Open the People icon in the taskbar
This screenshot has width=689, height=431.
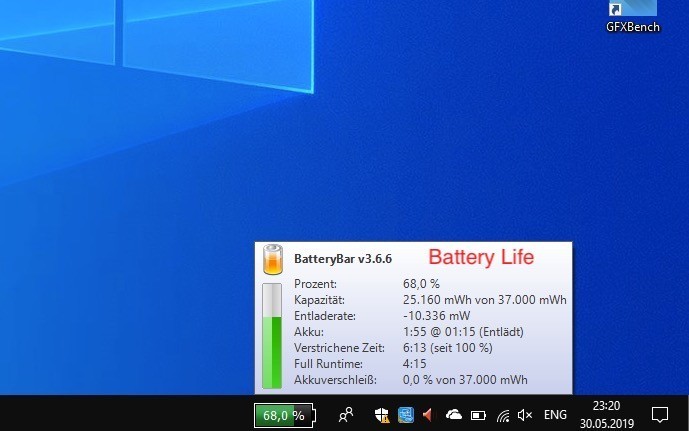coord(346,415)
